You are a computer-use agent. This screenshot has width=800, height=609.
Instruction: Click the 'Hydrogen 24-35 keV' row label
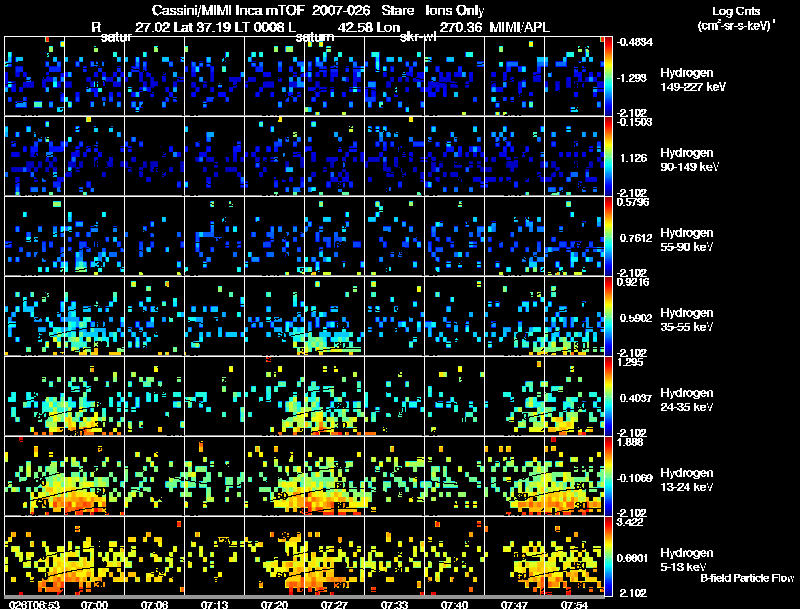point(687,400)
